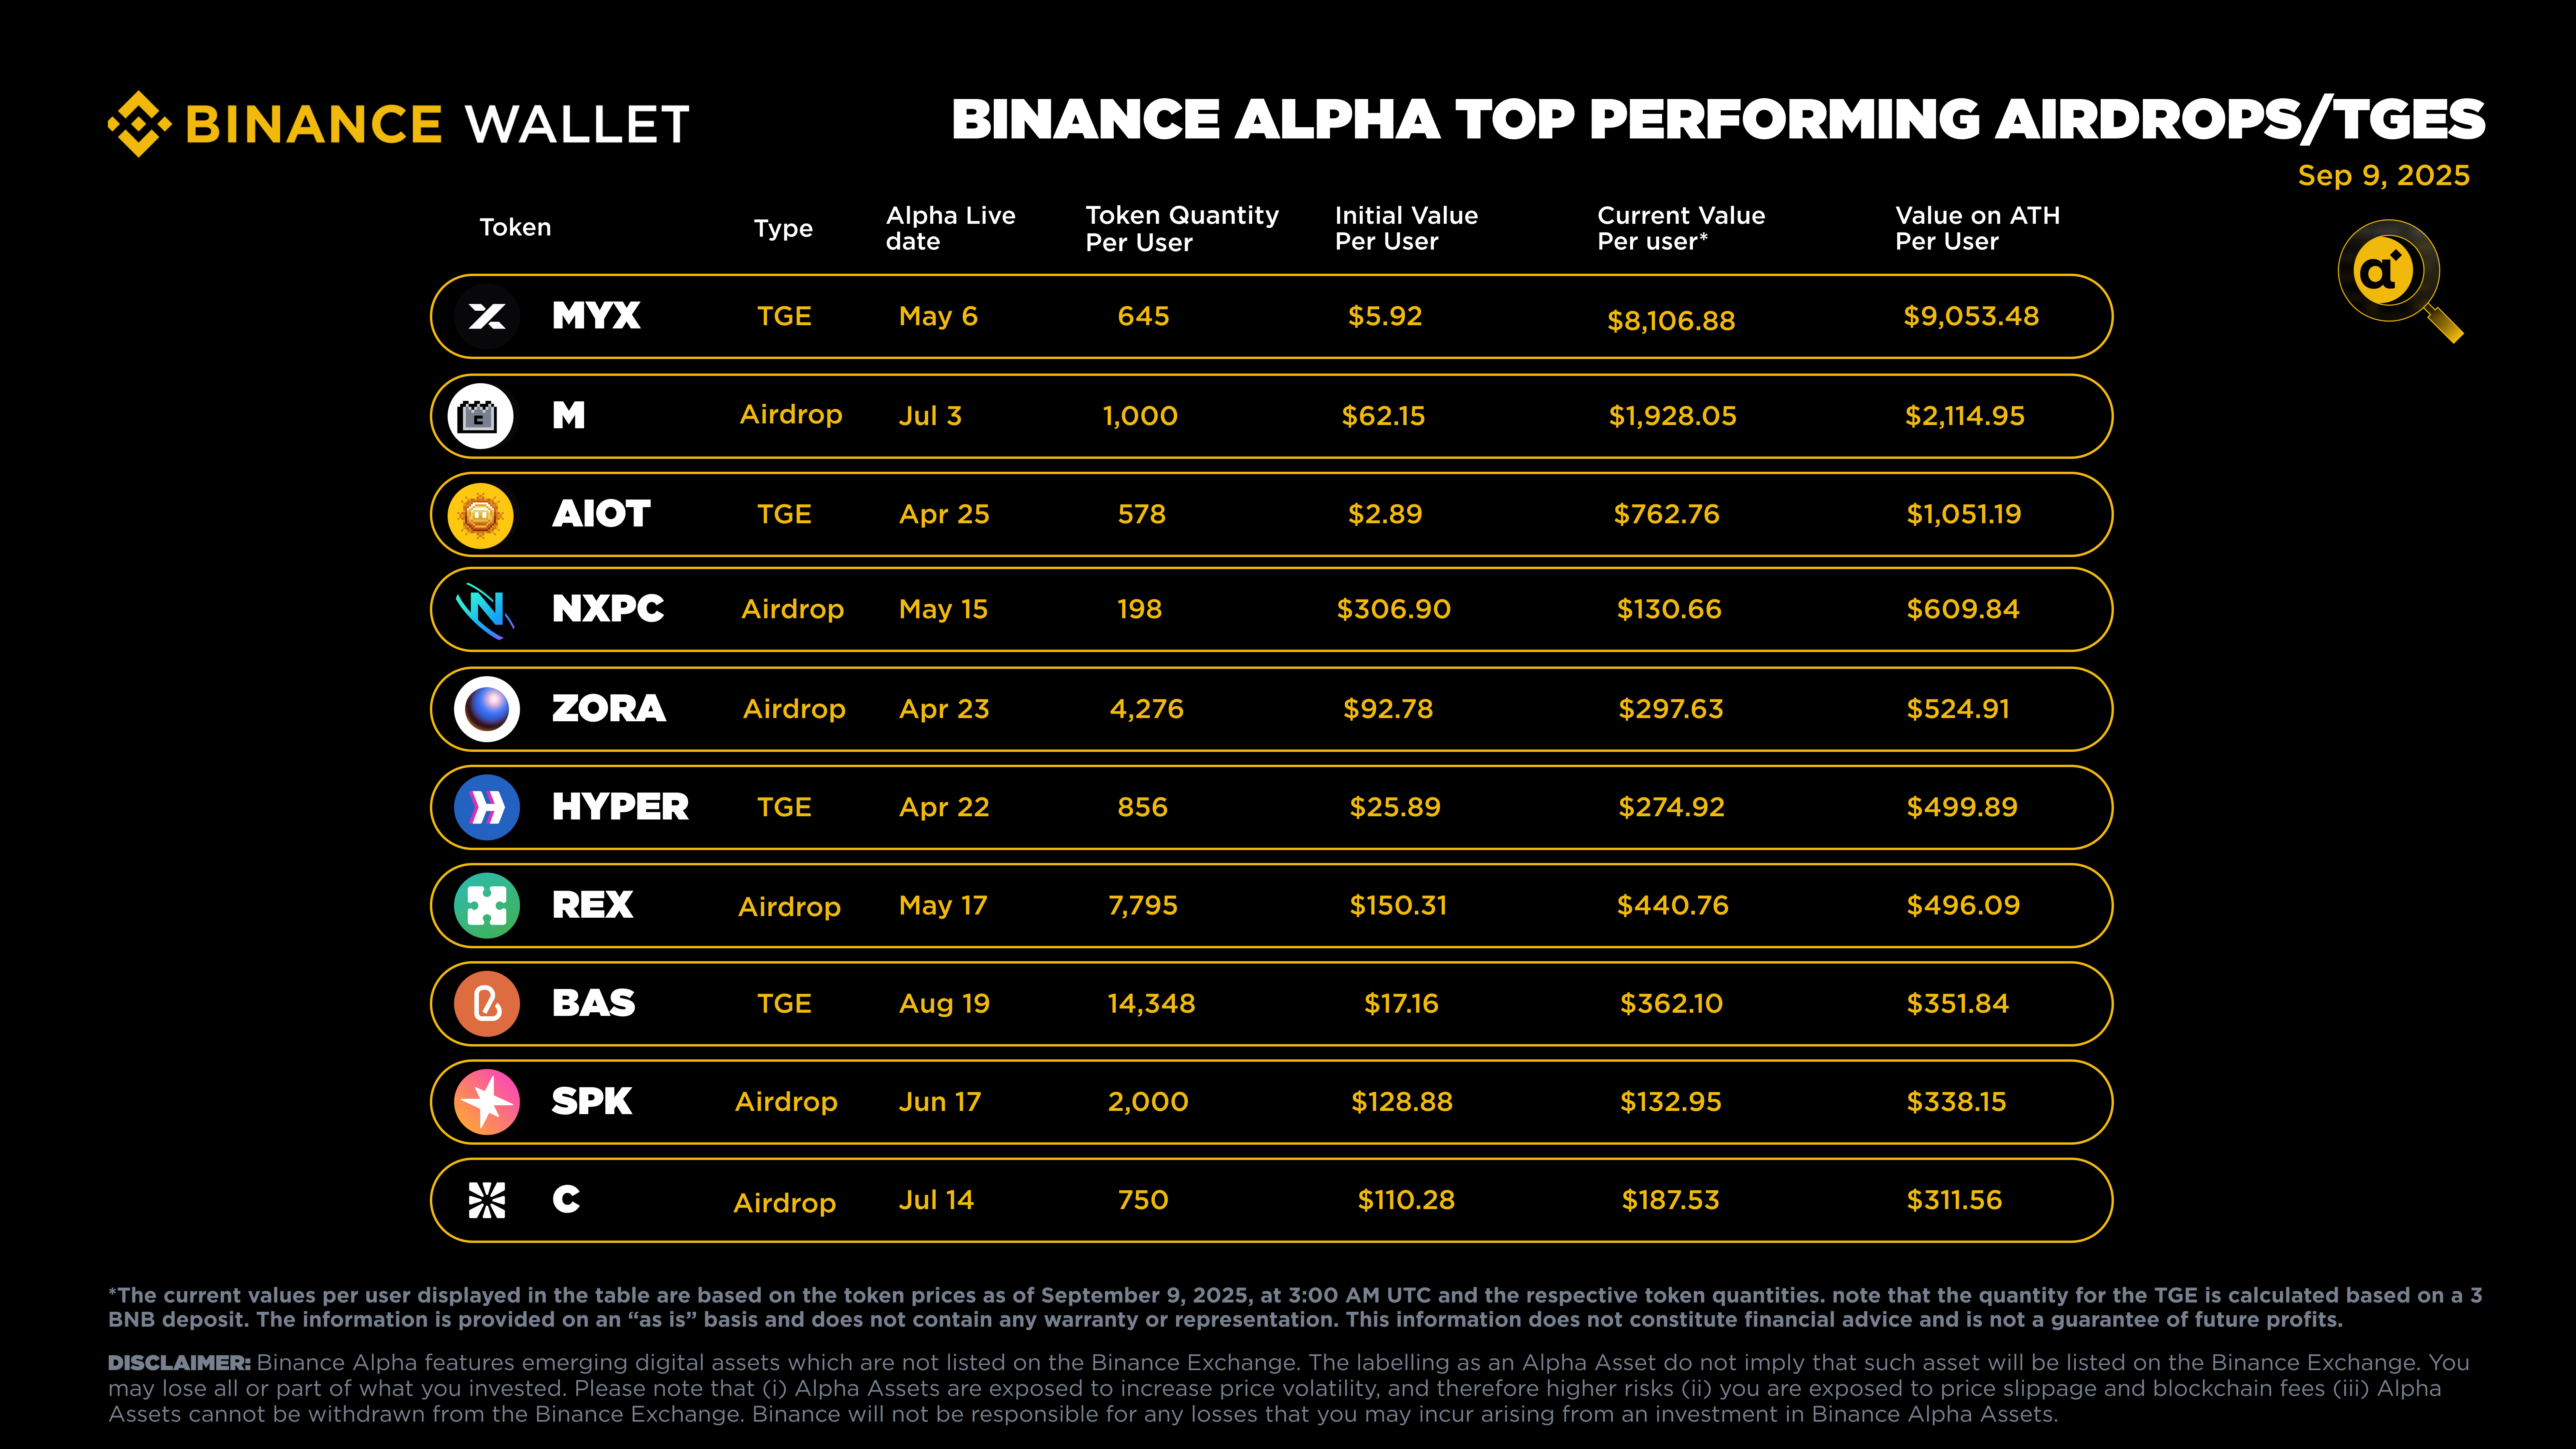The image size is (2576, 1449).
Task: Click the BAS token logo
Action: pos(487,1004)
